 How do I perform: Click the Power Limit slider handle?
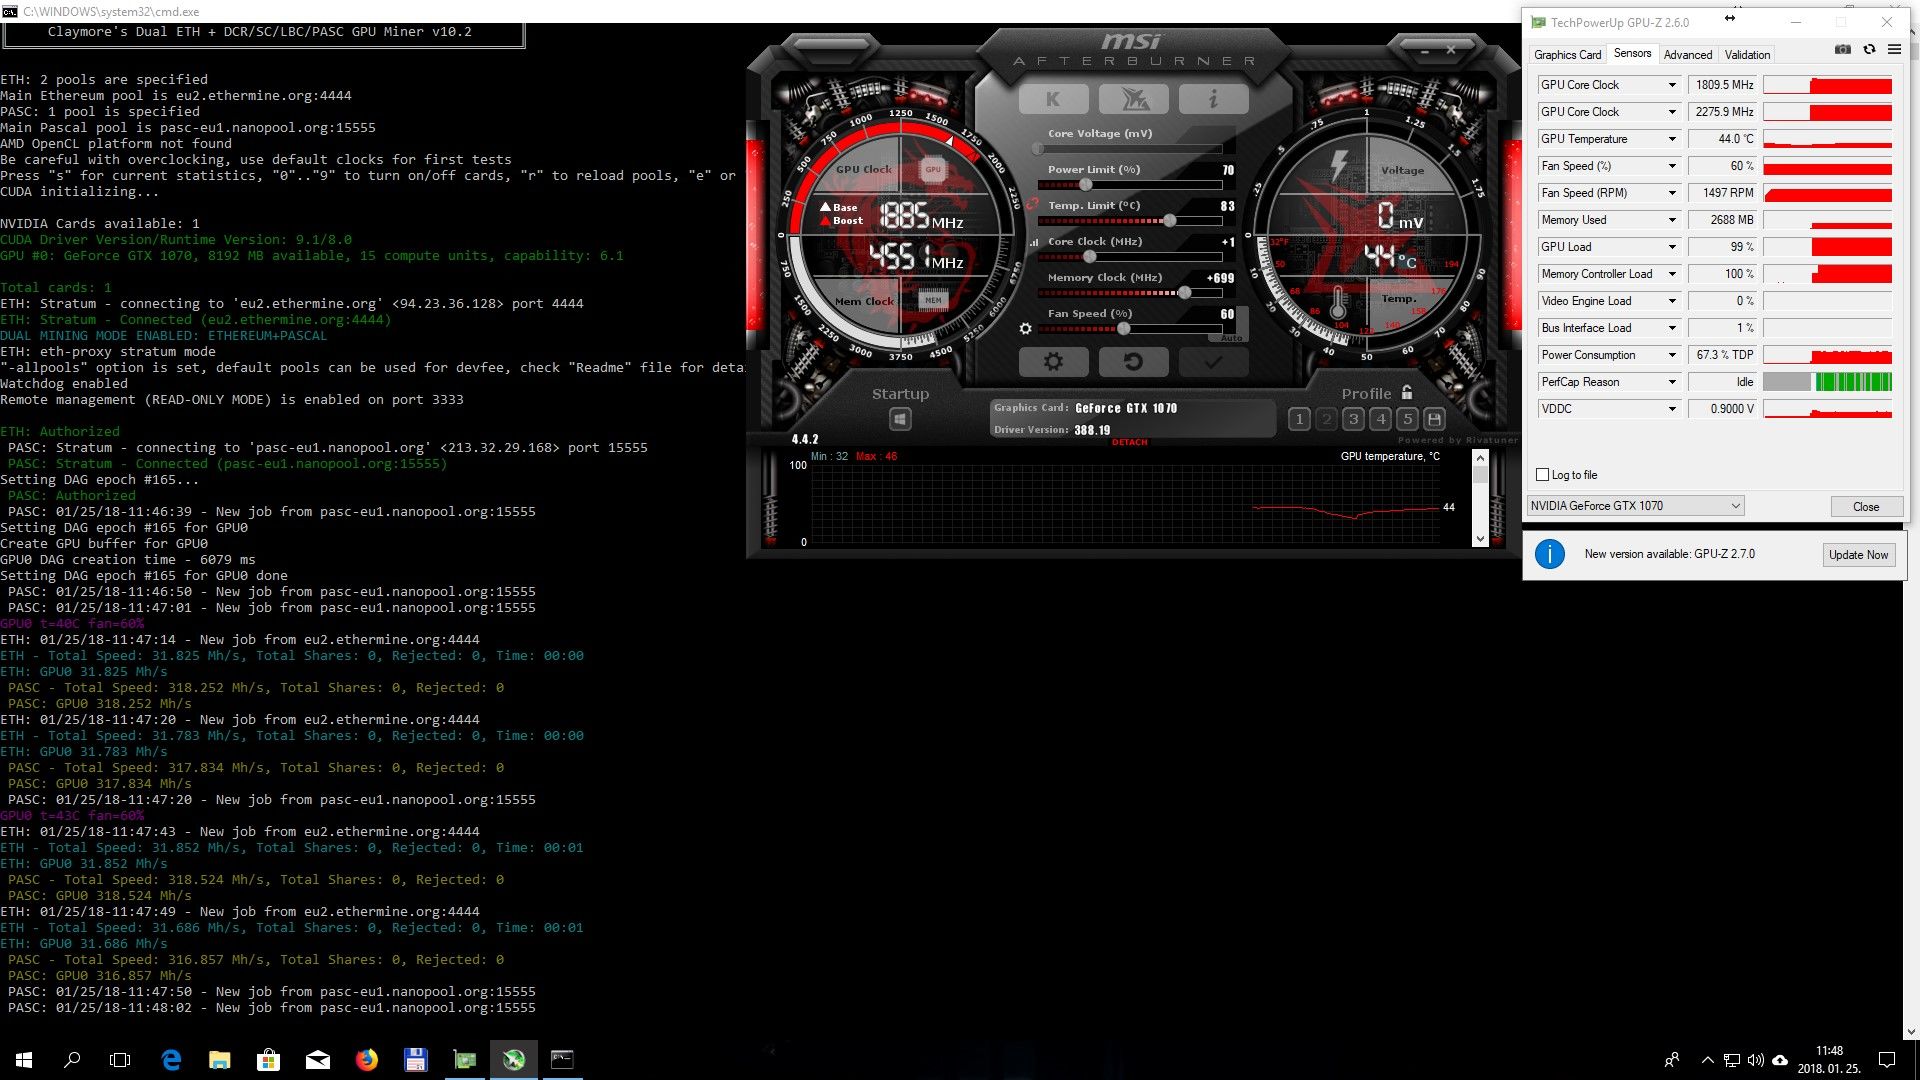[x=1086, y=185]
